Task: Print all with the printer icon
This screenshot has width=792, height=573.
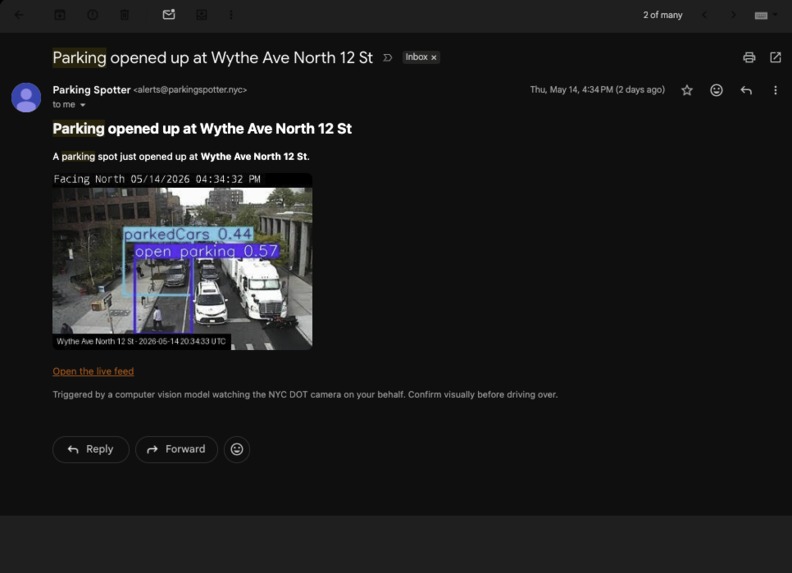Action: (x=749, y=58)
